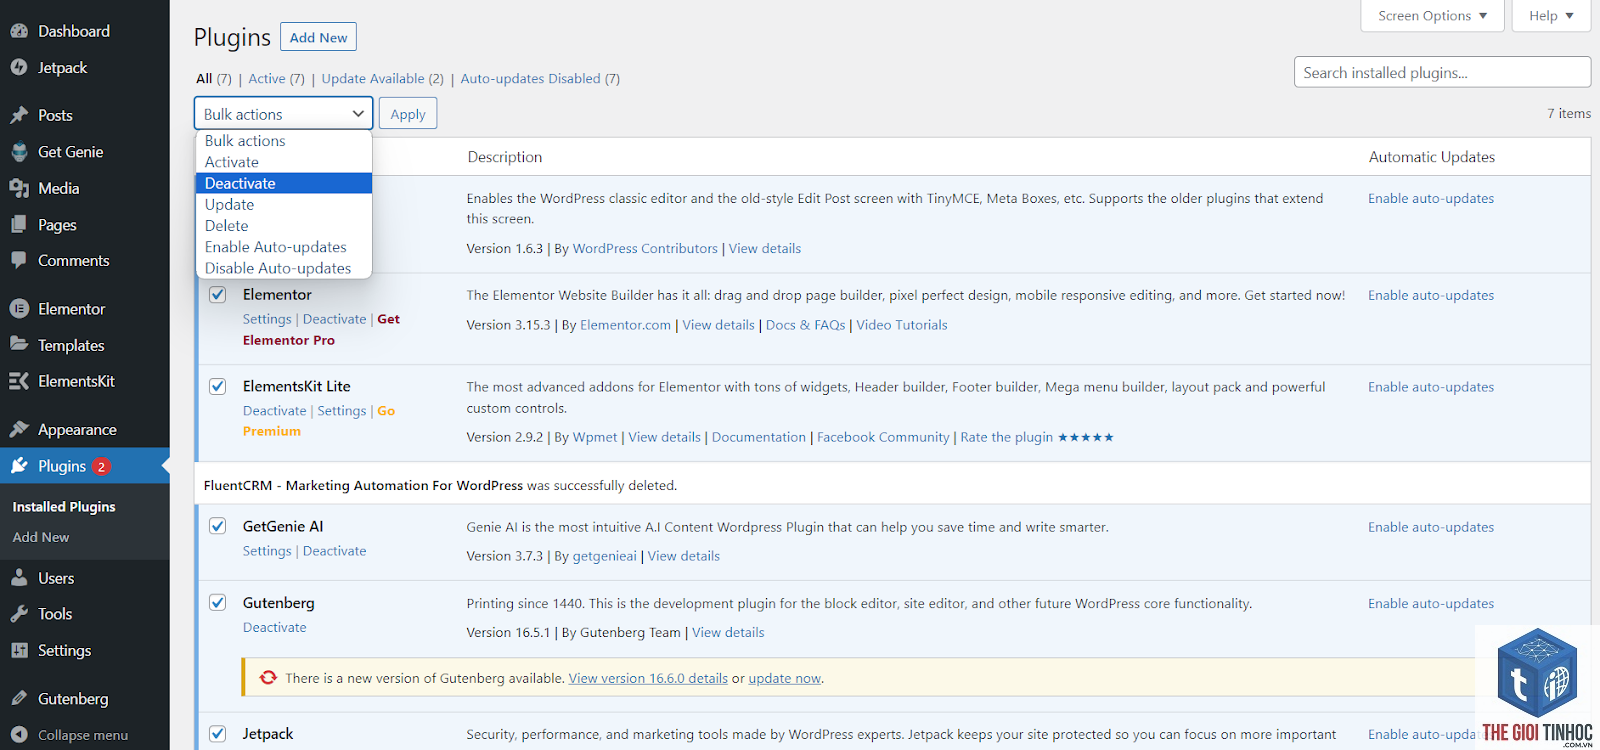Screen dimensions: 1600x750
Task: Open ElementsKit Go Premium link
Action: [x=319, y=421]
